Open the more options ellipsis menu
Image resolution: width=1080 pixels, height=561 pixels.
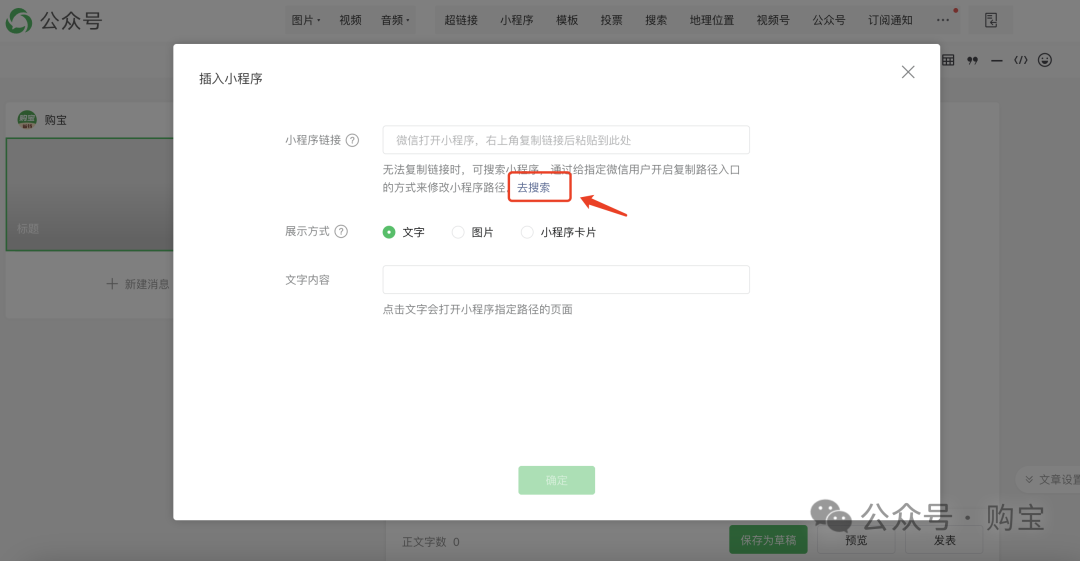(943, 20)
